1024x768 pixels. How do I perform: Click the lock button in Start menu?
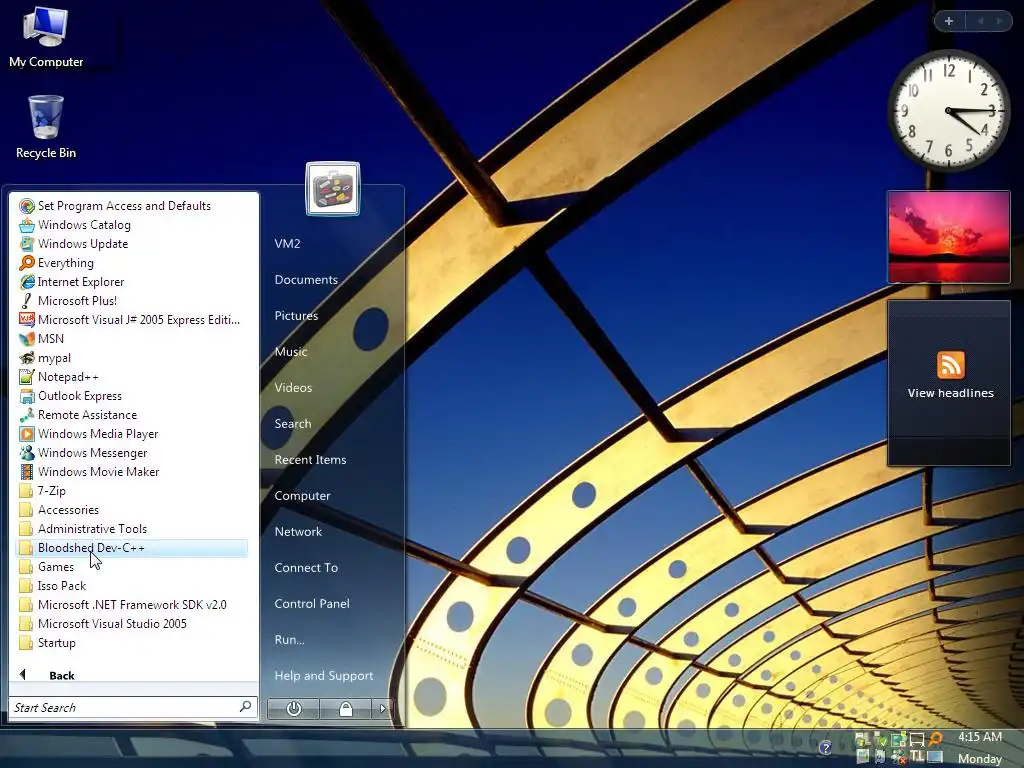(345, 709)
